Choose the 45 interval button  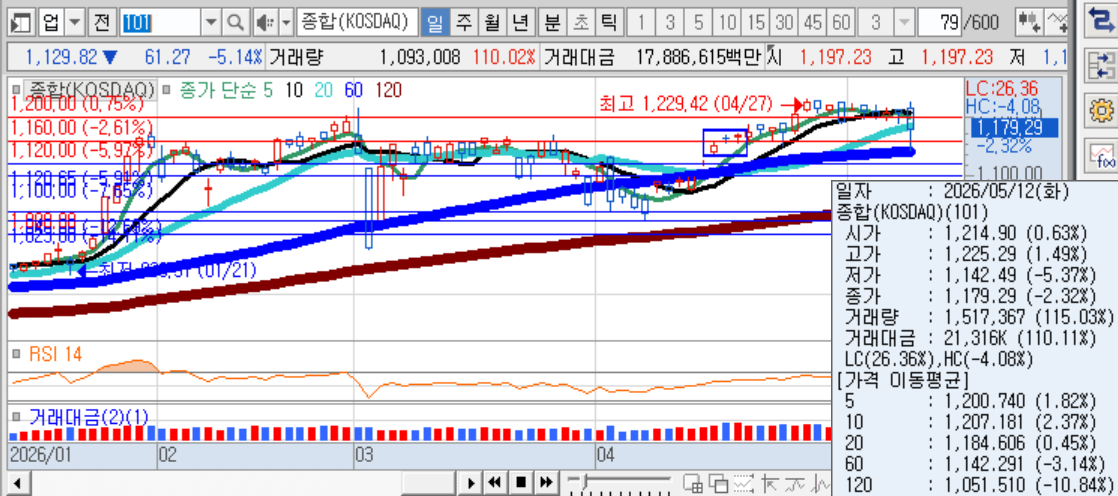(x=813, y=23)
